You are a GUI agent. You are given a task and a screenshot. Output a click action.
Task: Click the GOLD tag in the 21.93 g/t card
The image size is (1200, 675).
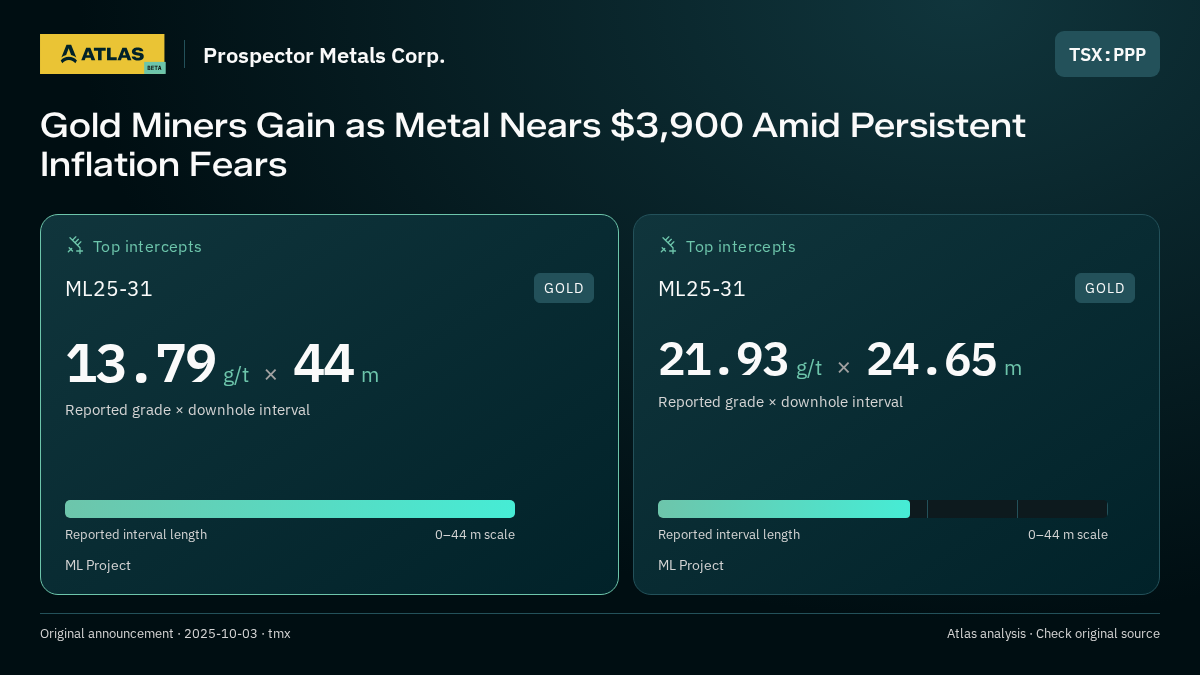(1105, 288)
